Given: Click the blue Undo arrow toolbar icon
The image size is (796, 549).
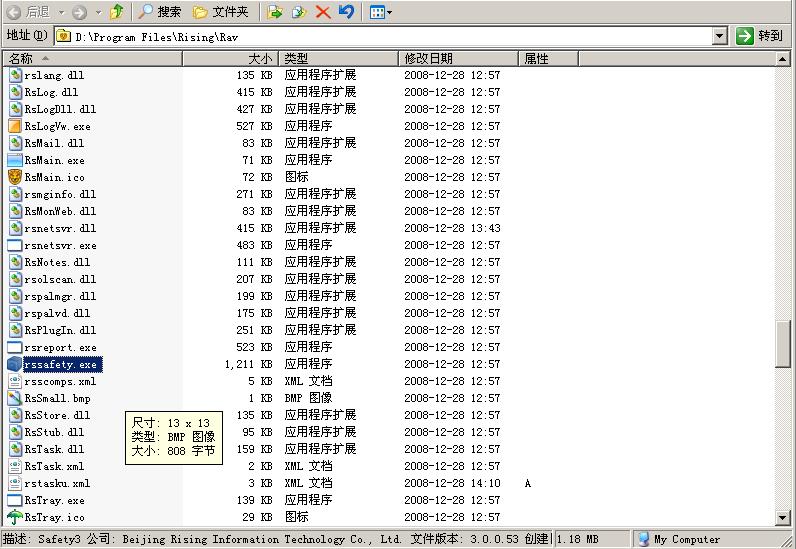Looking at the screenshot, I should pyautogui.click(x=347, y=12).
